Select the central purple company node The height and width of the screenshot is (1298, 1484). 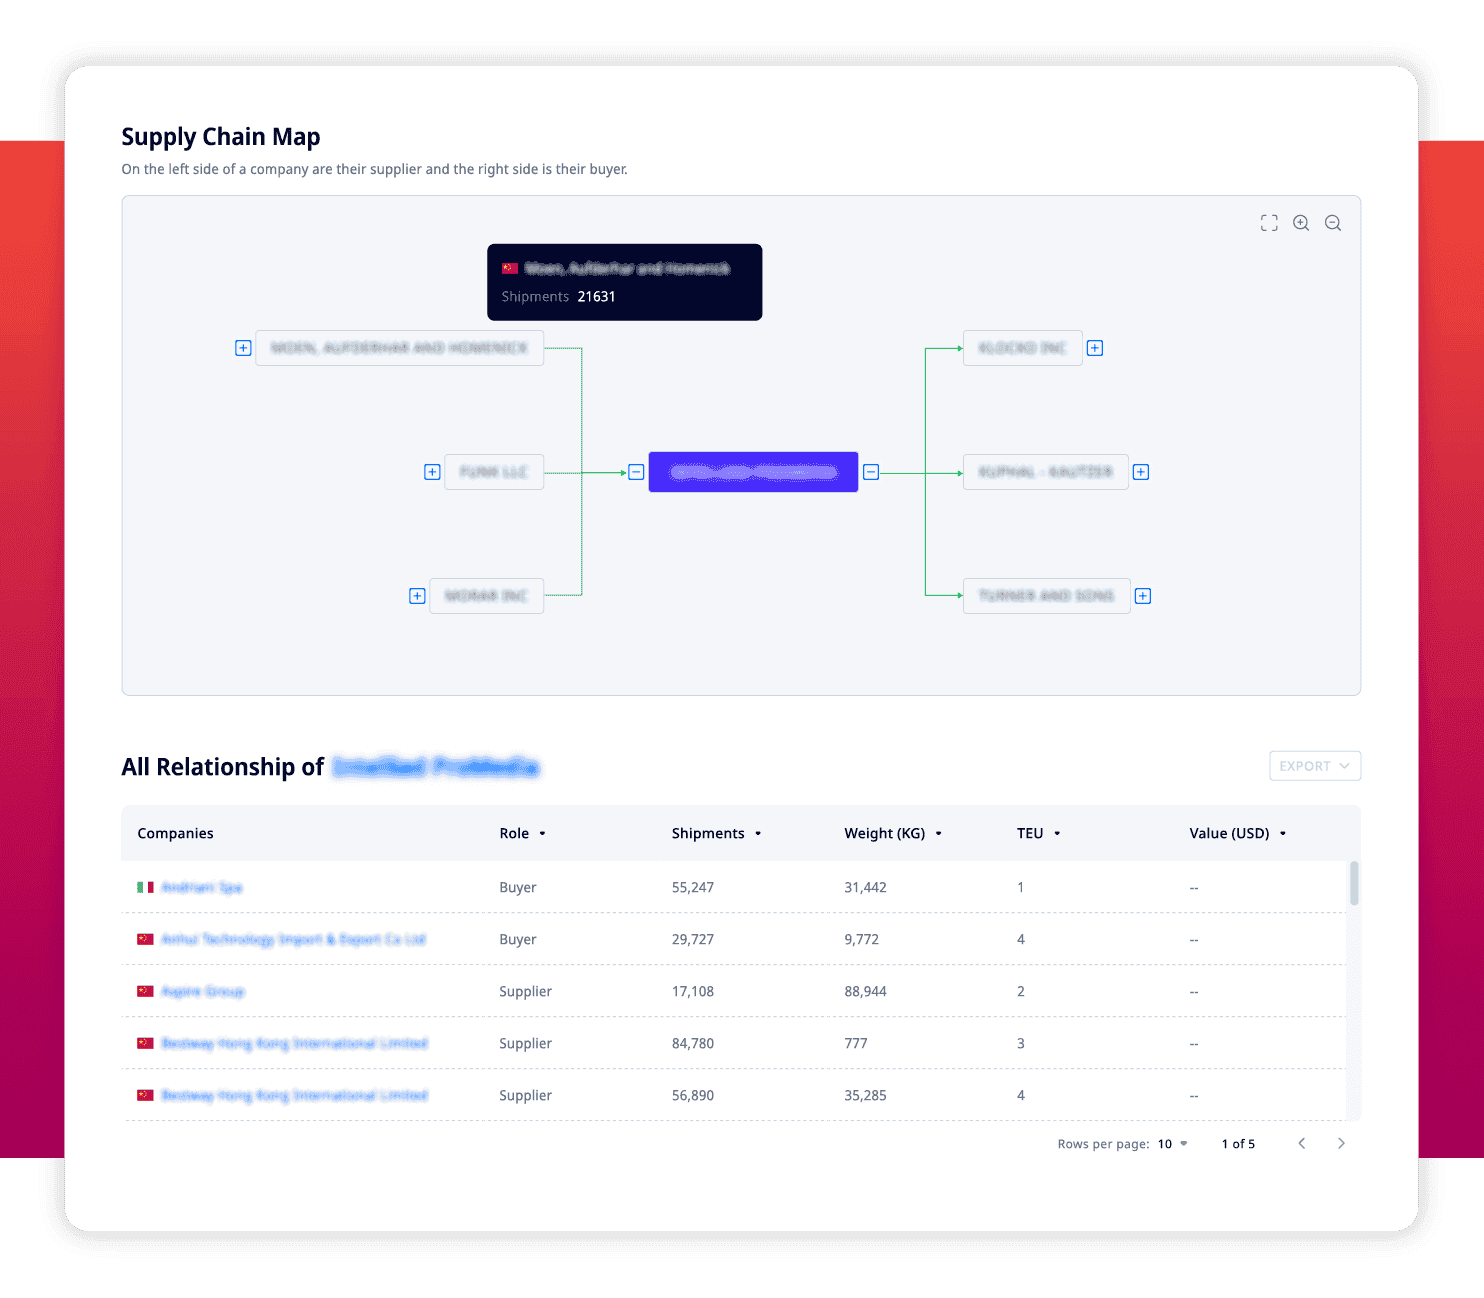(x=753, y=472)
